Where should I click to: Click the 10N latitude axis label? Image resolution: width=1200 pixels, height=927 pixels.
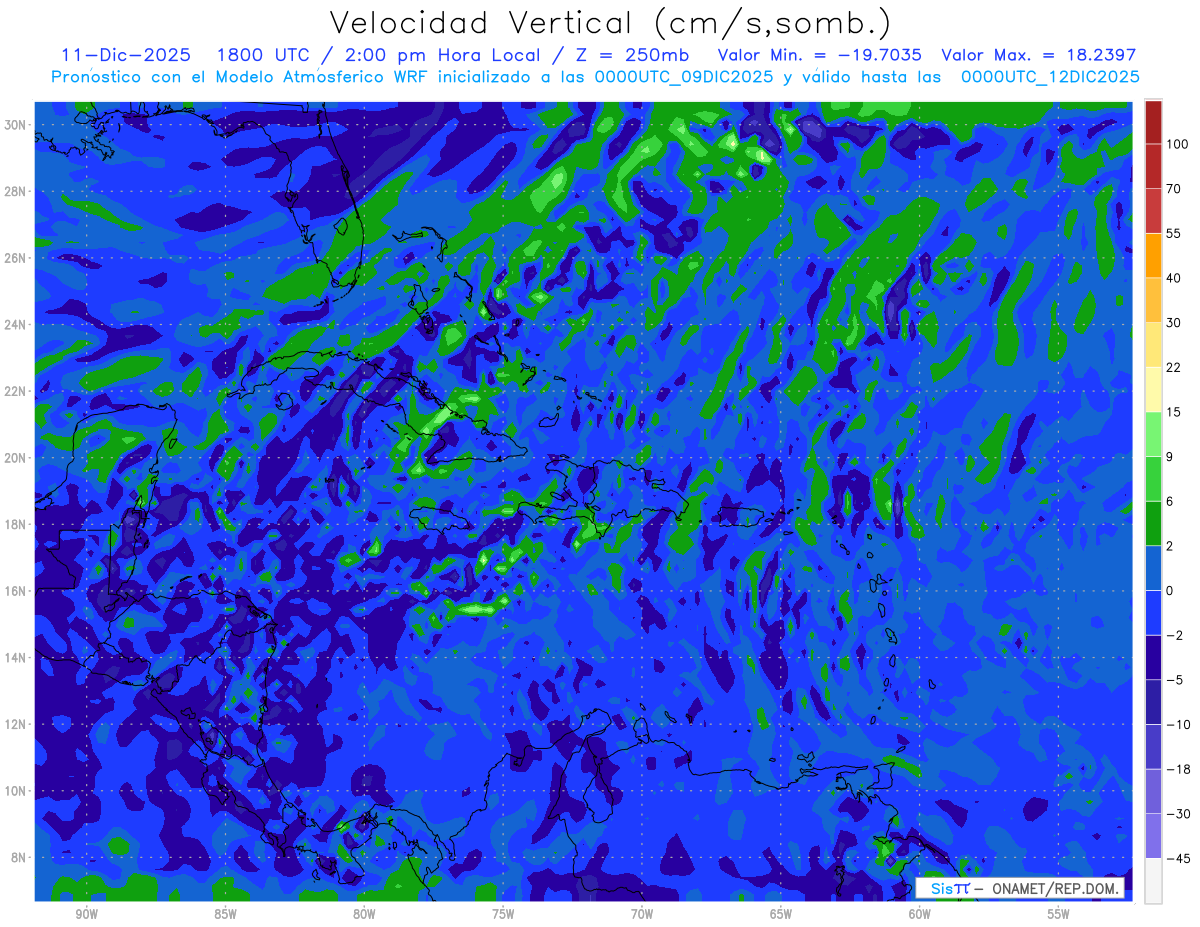click(17, 791)
